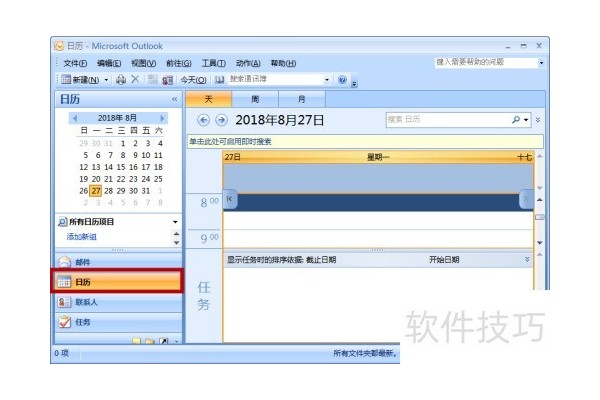The width and height of the screenshot is (600, 400).
Task: Open the Notes icon at the navigation pane bottom
Action: click(x=136, y=341)
